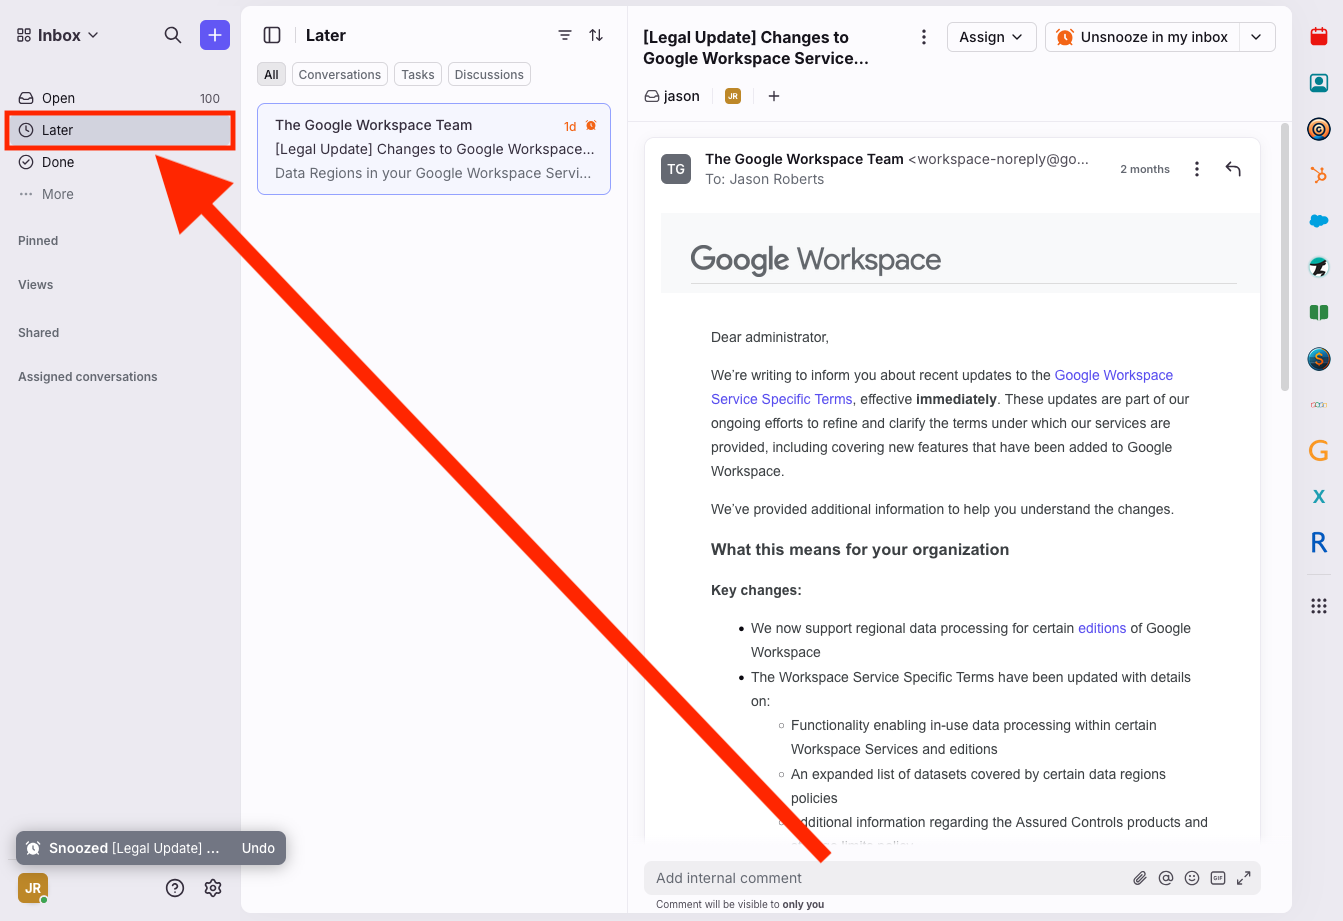This screenshot has height=921, width=1343.
Task: Expand the comment box to full size
Action: tap(1244, 878)
